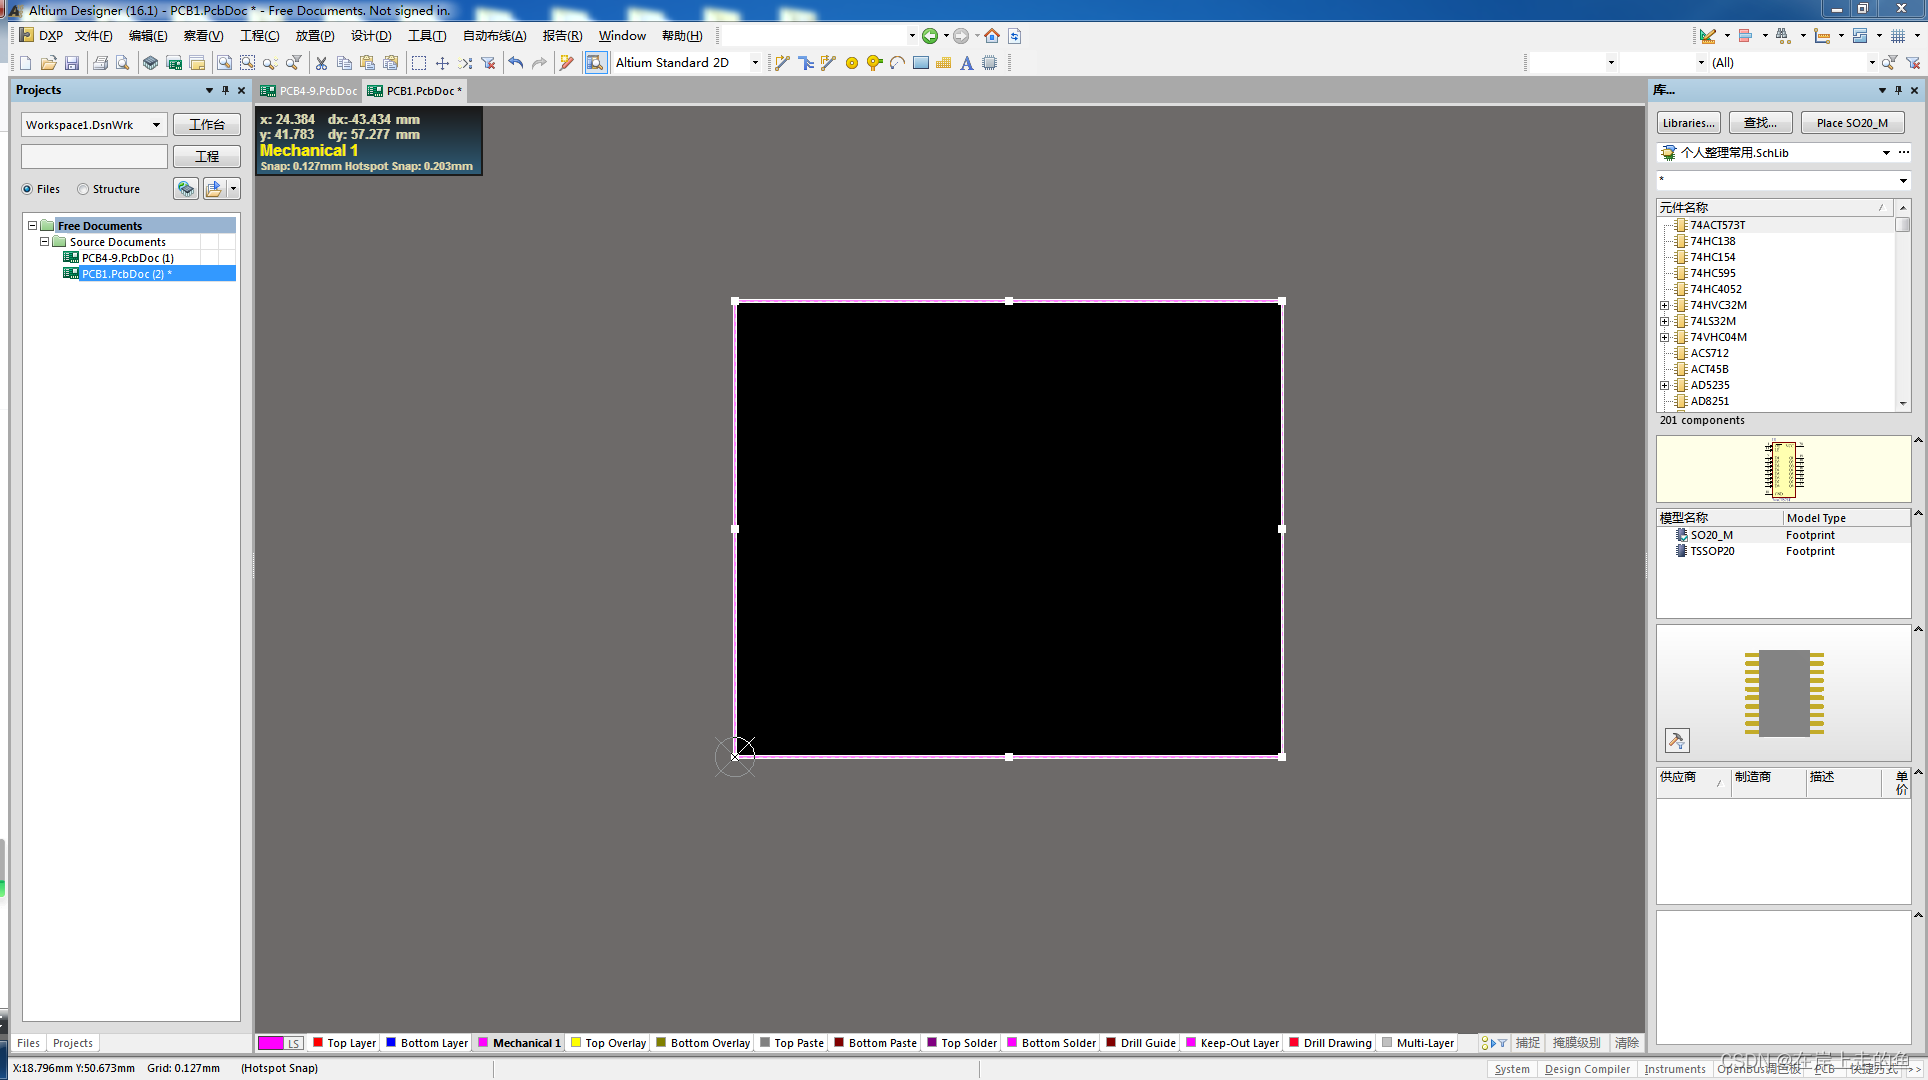Image resolution: width=1928 pixels, height=1080 pixels.
Task: Open the 设计(D) menu
Action: [x=370, y=36]
